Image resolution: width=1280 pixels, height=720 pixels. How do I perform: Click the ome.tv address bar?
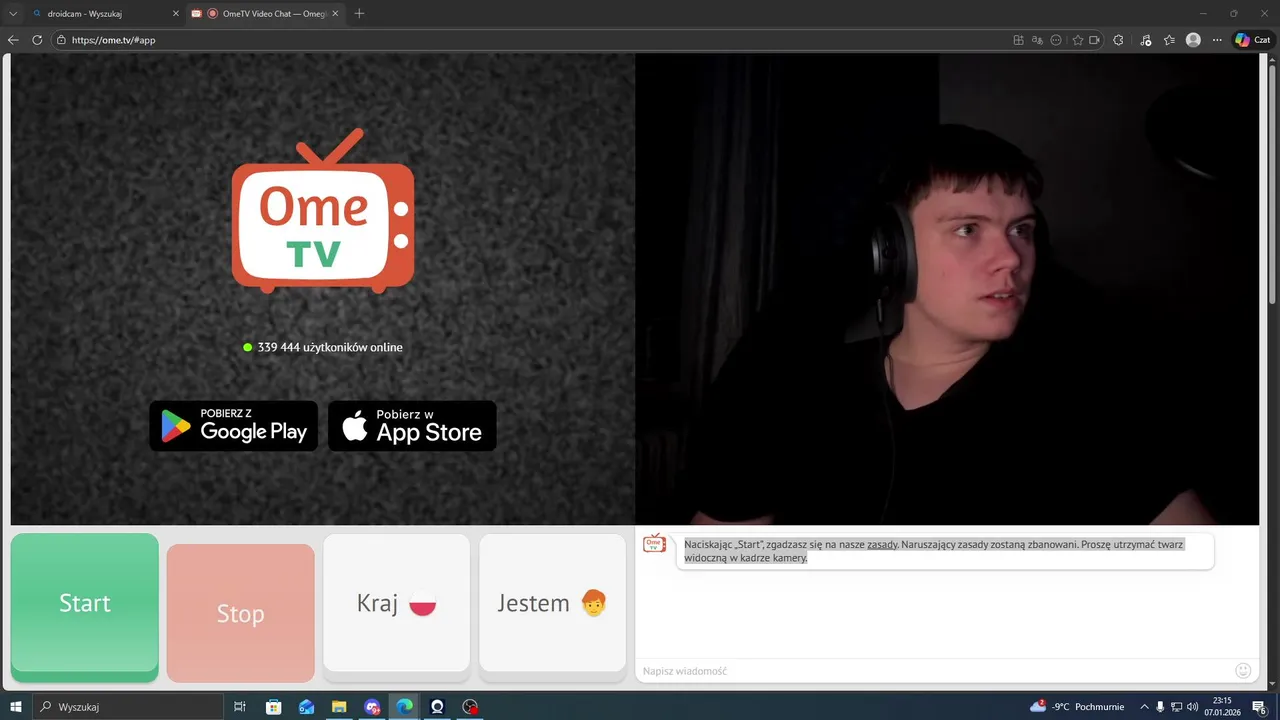[530, 40]
